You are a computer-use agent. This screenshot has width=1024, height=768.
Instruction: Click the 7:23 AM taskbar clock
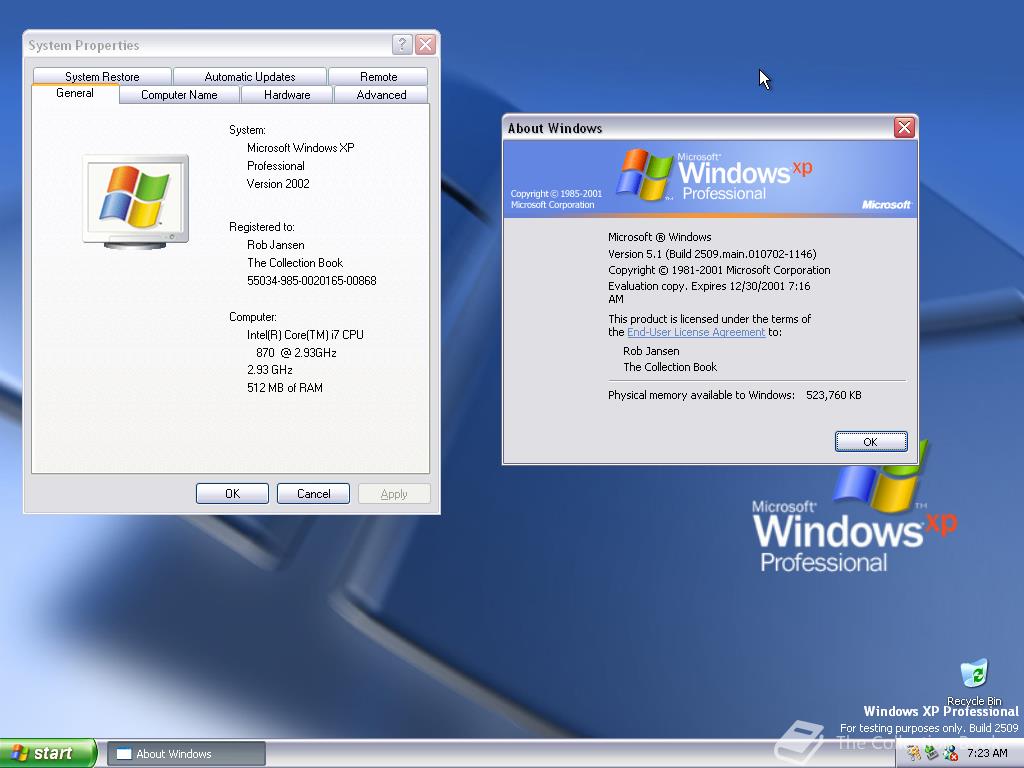987,753
